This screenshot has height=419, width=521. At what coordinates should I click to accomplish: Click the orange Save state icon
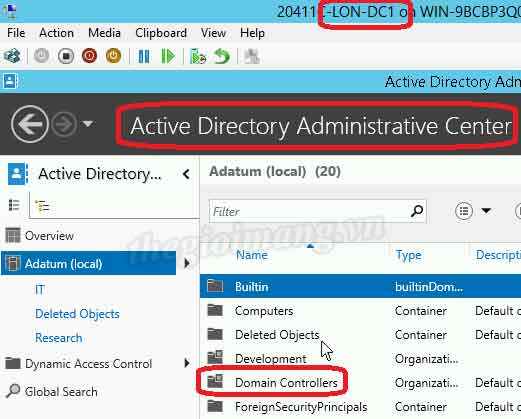113,56
